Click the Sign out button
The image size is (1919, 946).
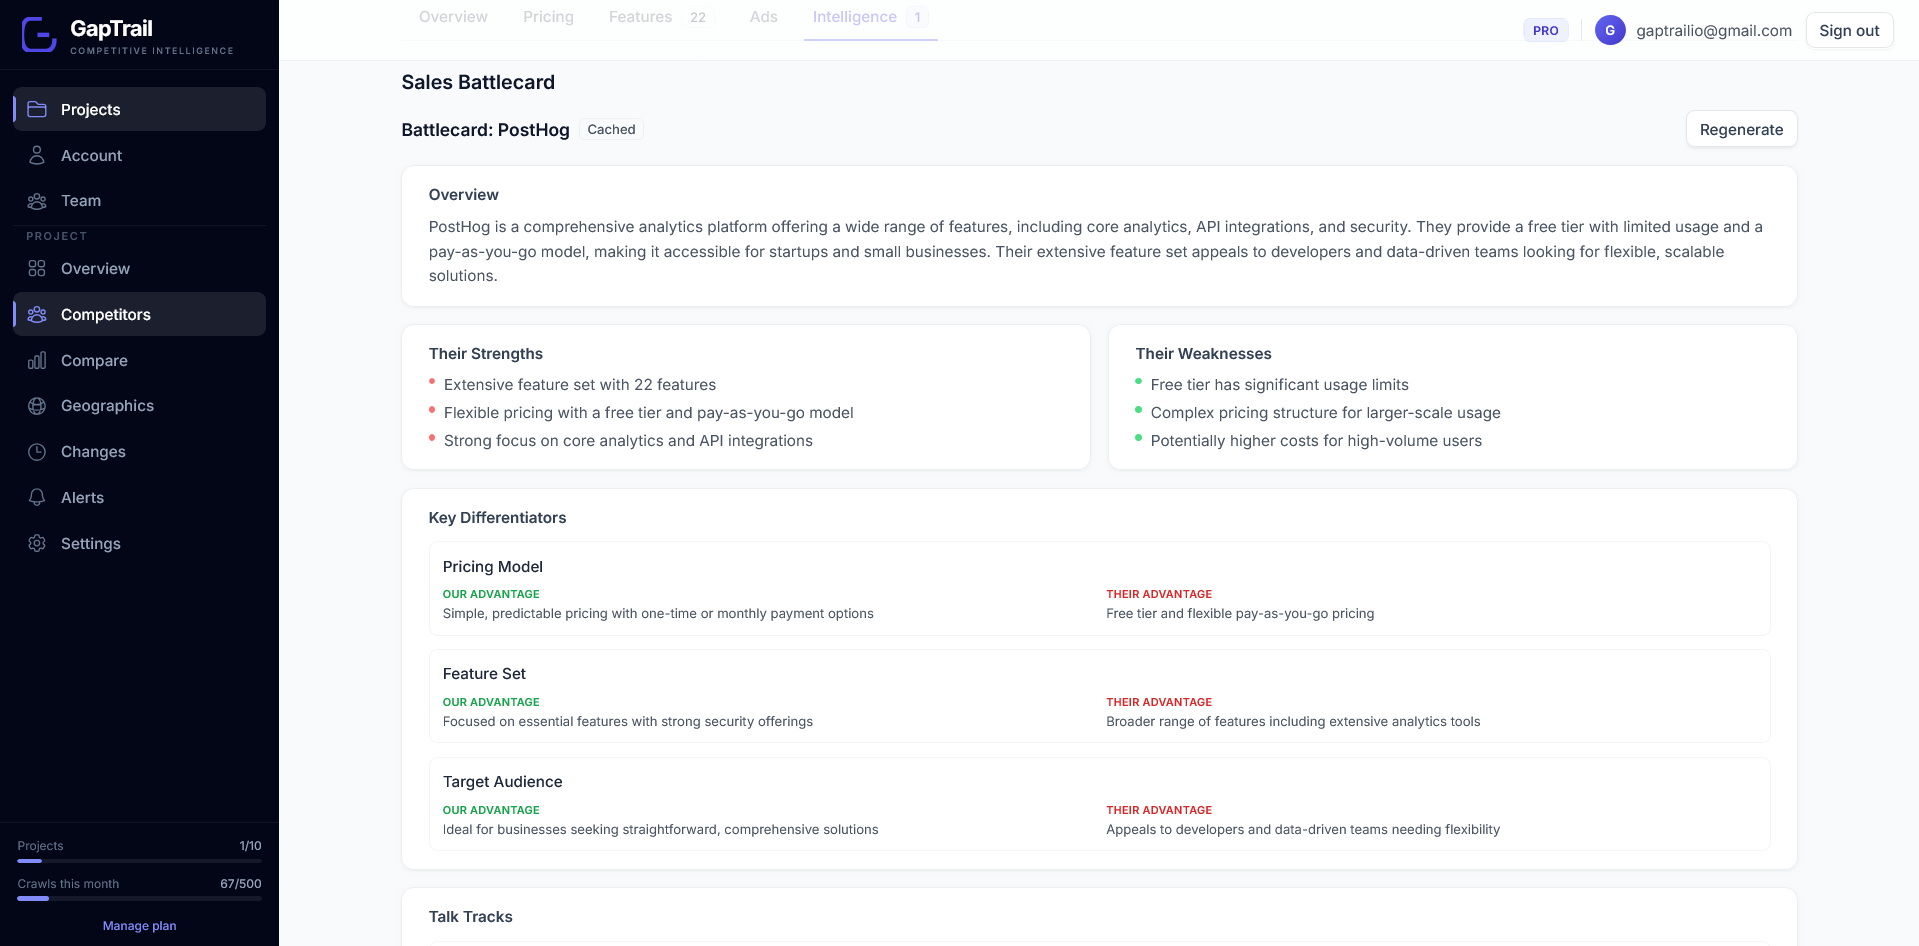click(1849, 30)
